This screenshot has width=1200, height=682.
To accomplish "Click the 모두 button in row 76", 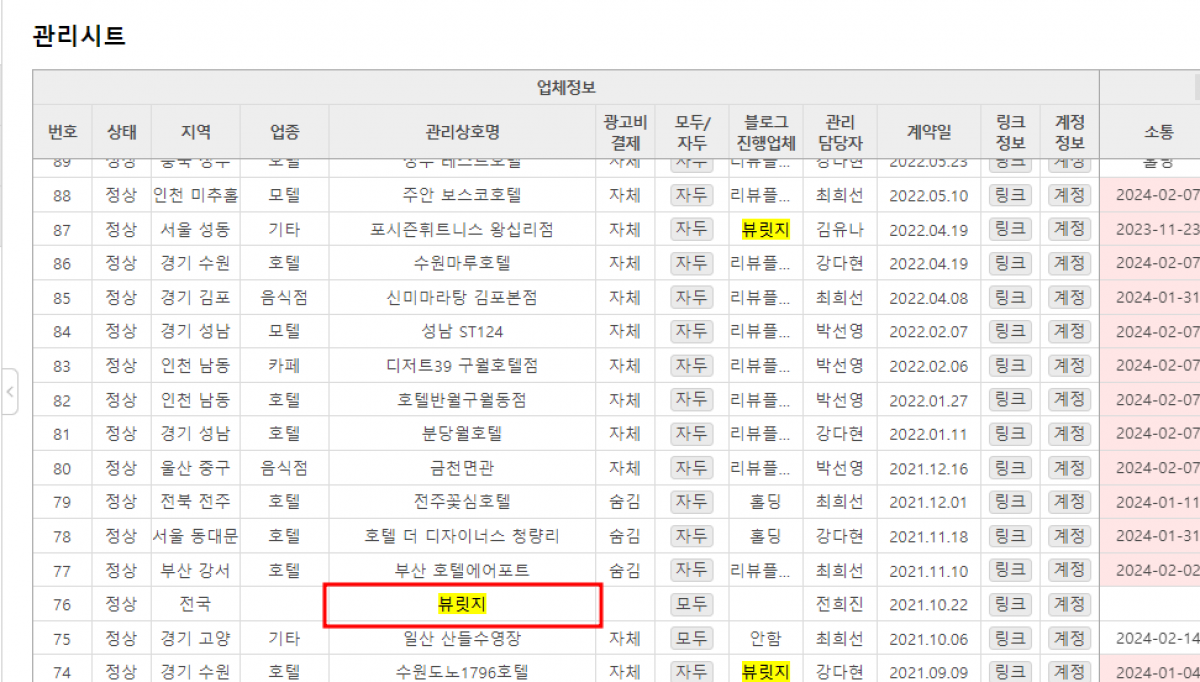I will tap(691, 604).
